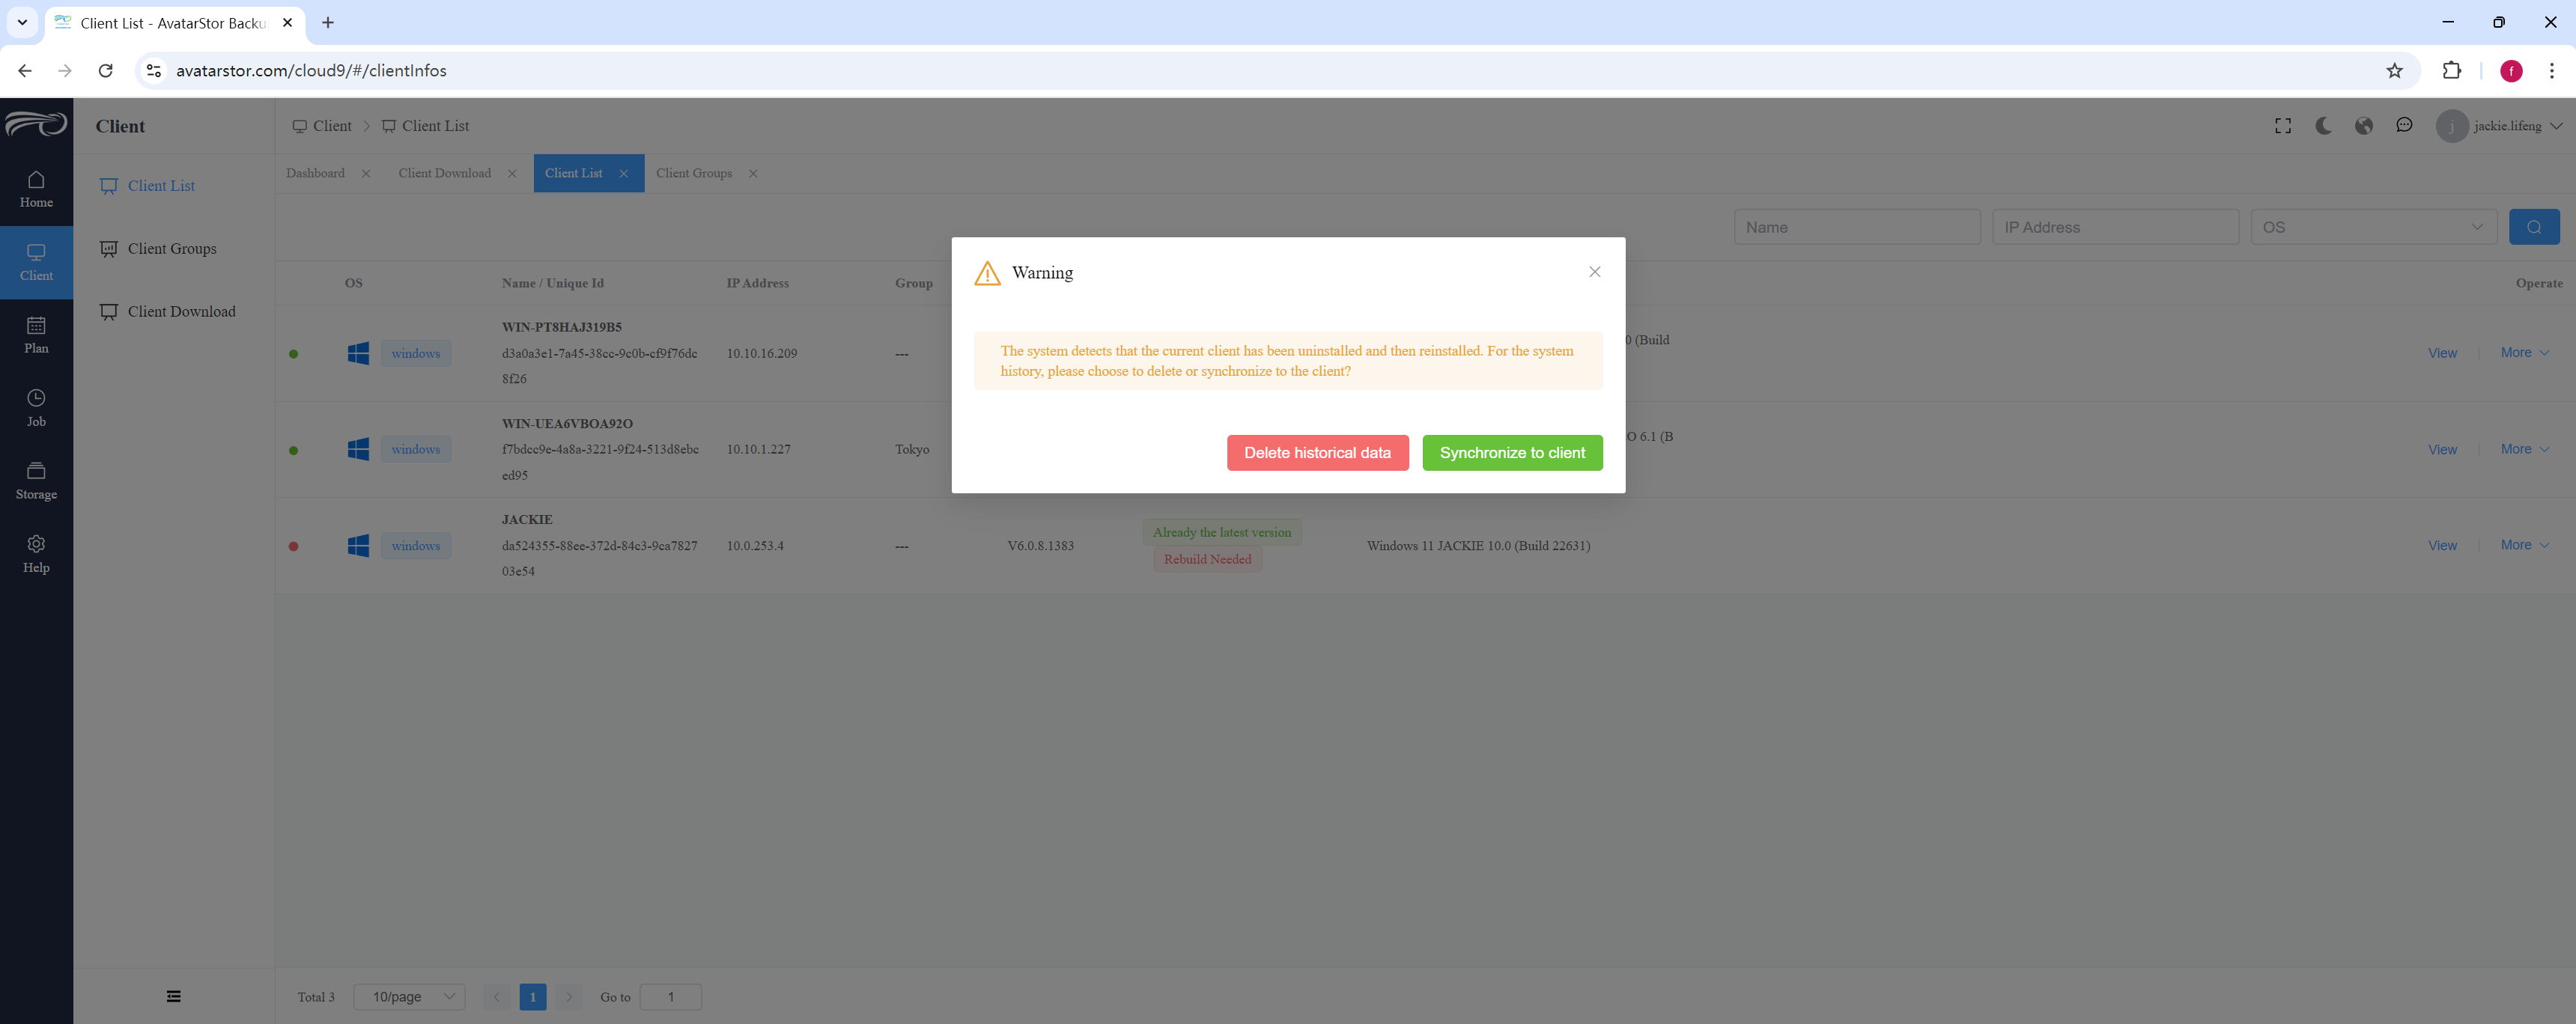Toggle fullscreen mode icon

(x=2283, y=126)
